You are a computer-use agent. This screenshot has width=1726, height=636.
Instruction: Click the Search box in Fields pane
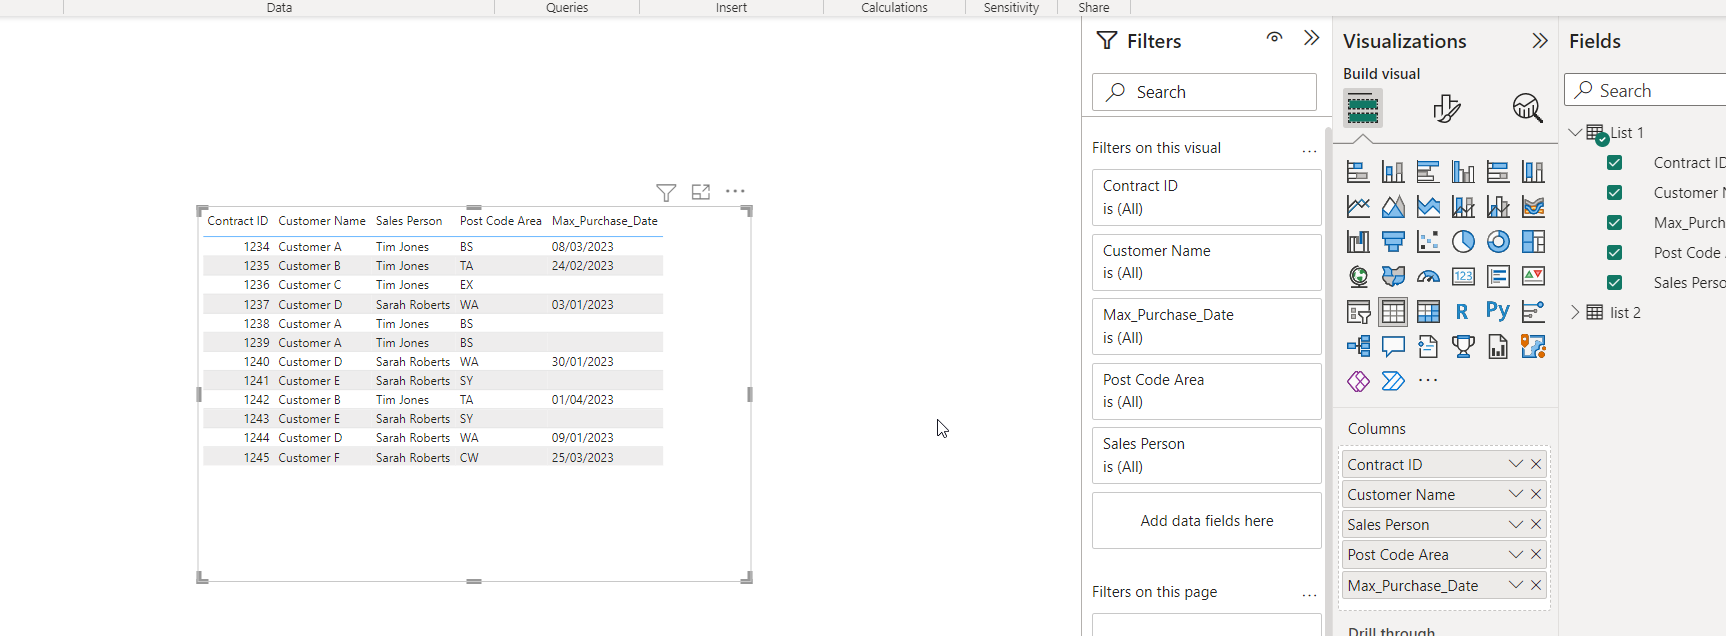click(1645, 90)
